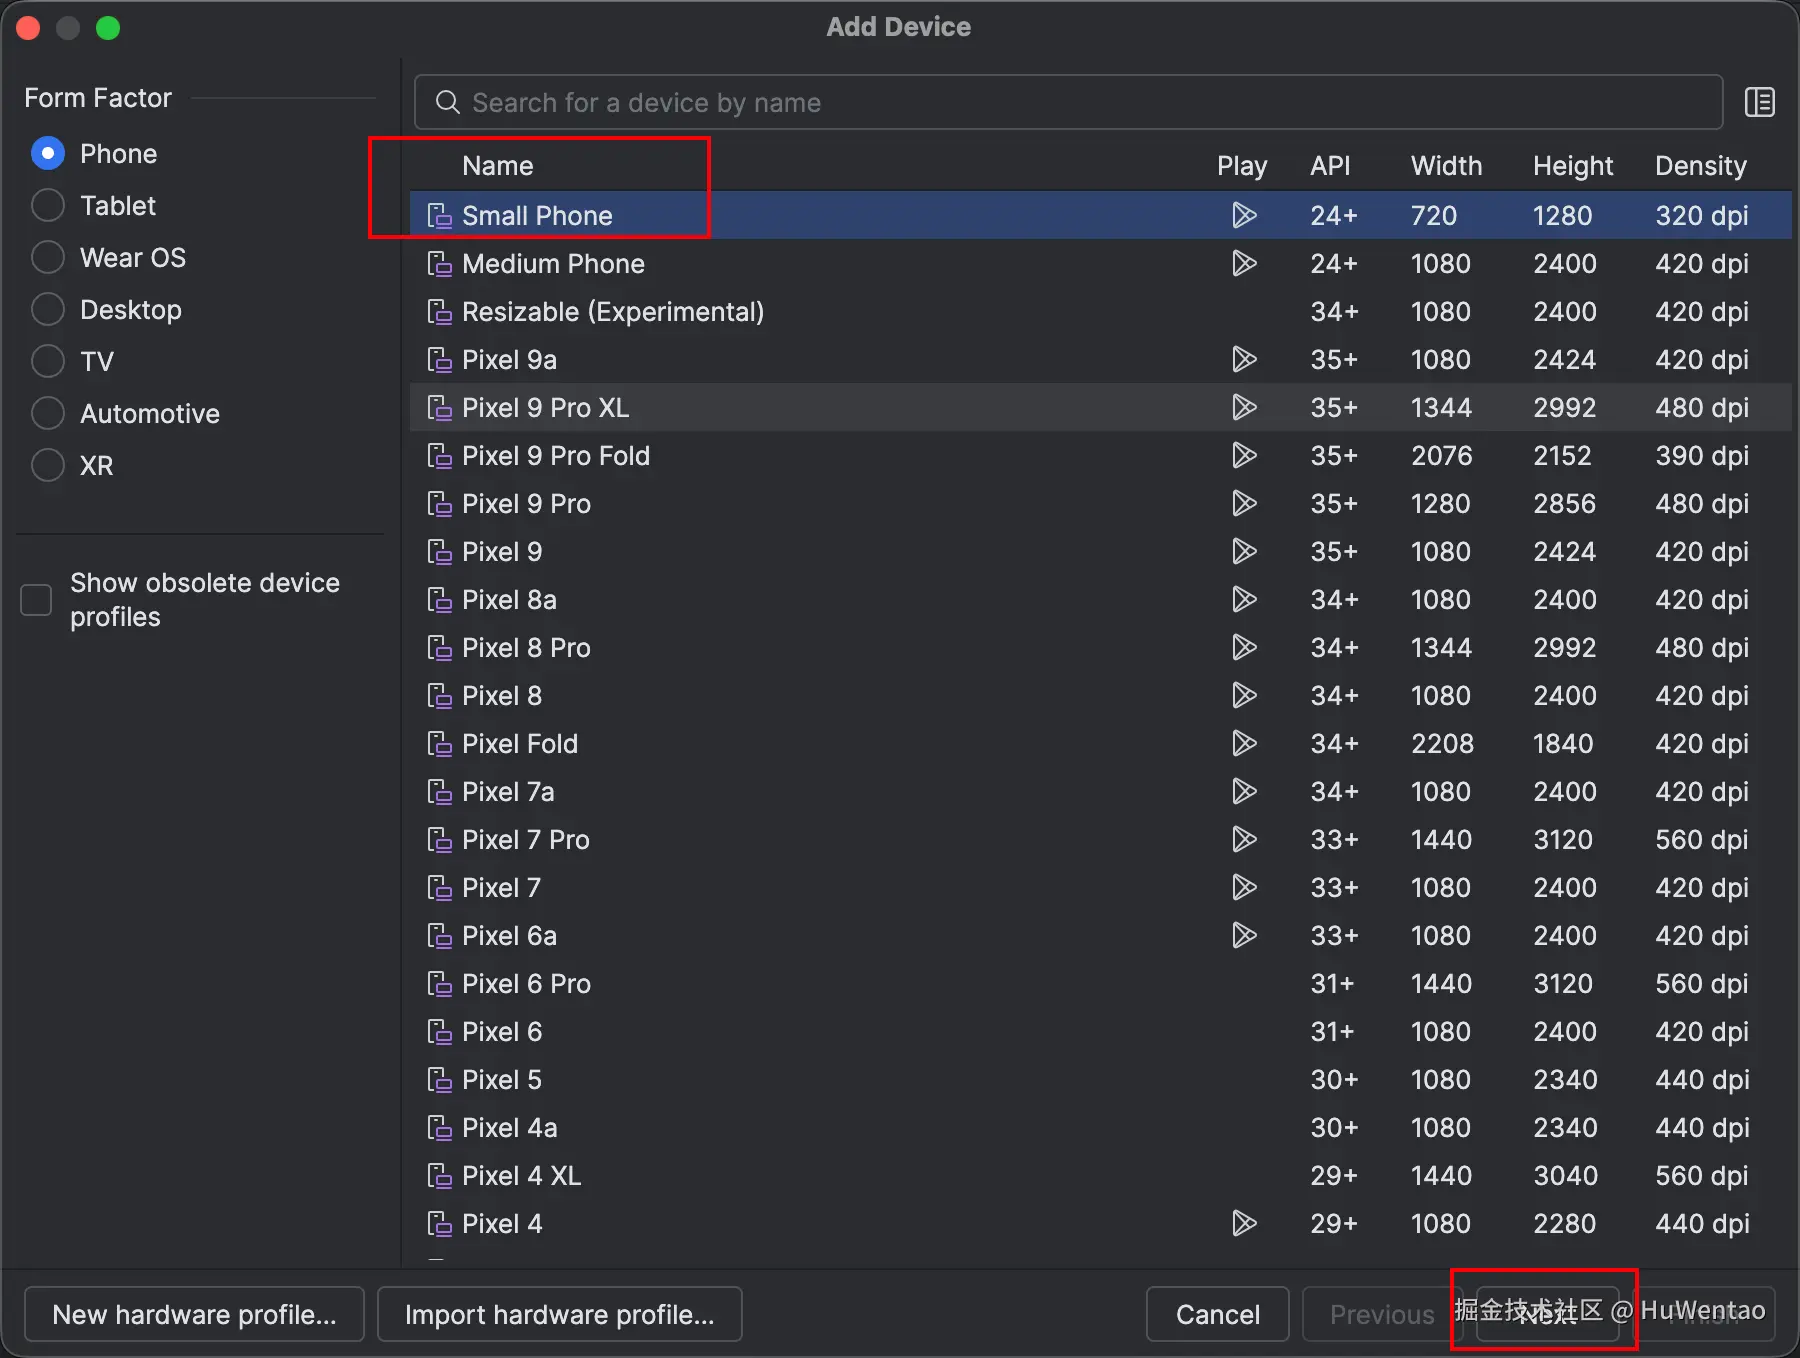Select the Pixel 8 device name
Screen dimensions: 1800x1358
point(502,696)
